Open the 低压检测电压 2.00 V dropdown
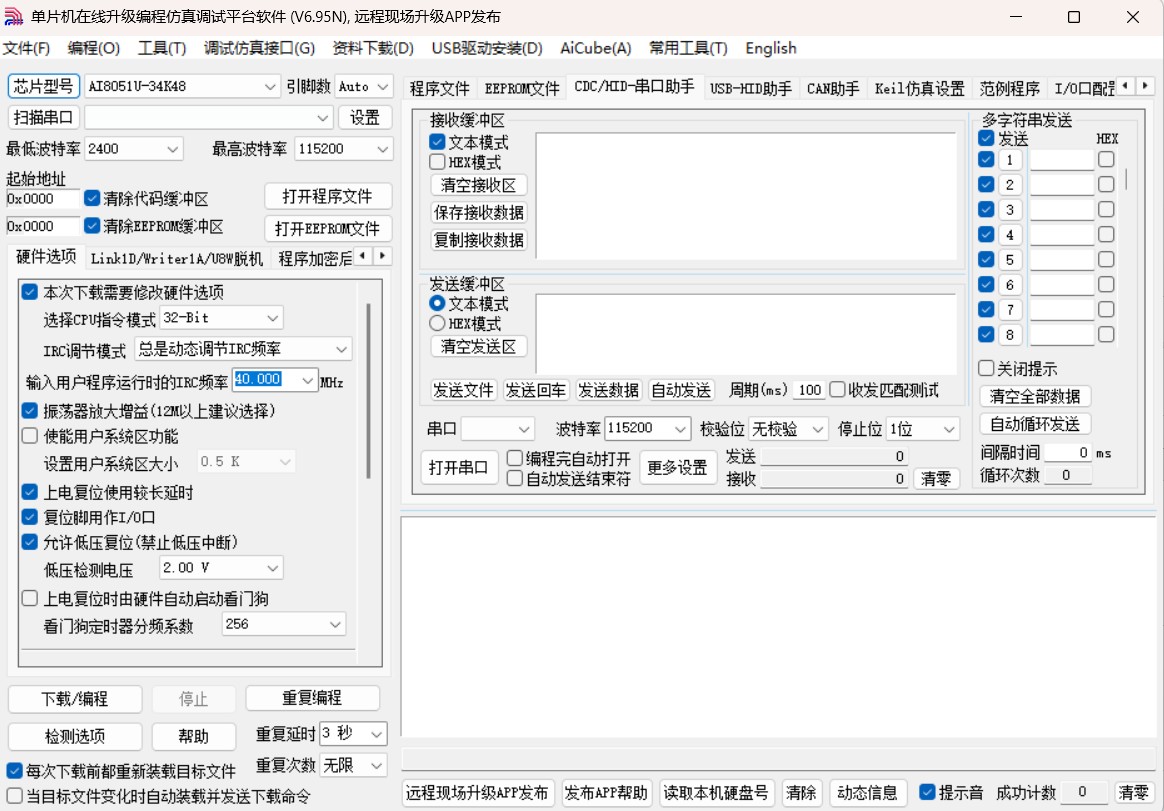The width and height of the screenshot is (1164, 811). tap(272, 568)
